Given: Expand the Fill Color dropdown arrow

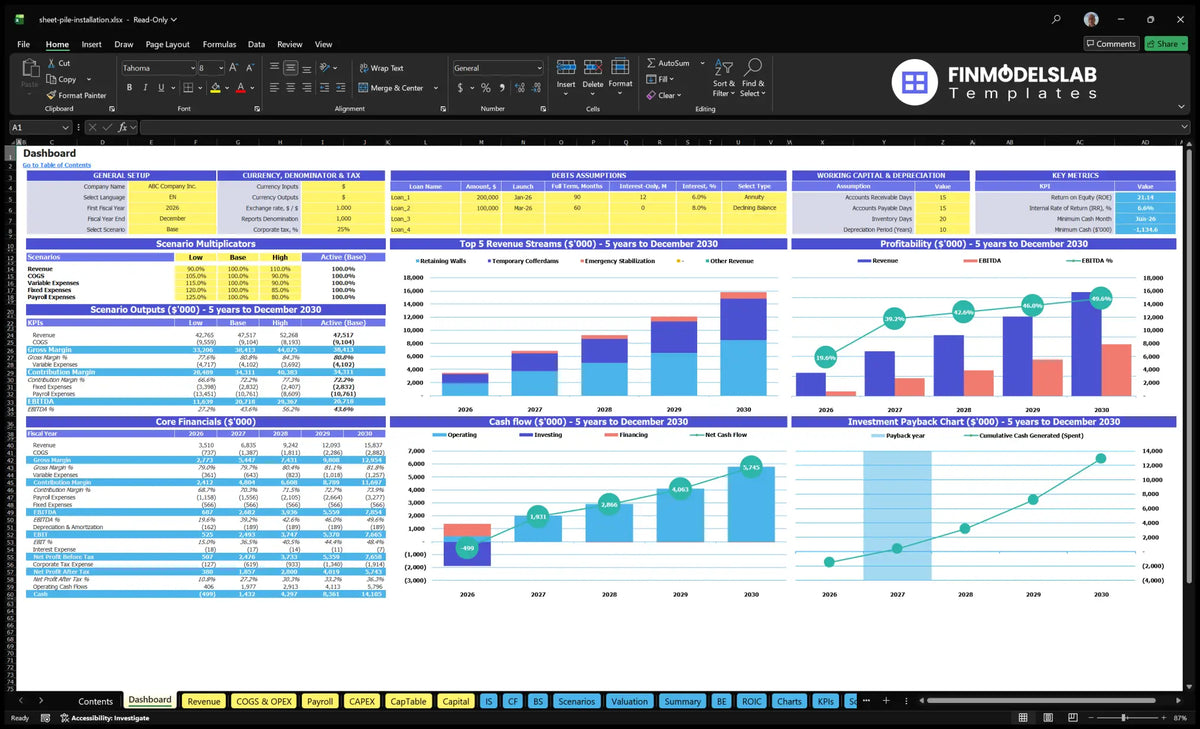Looking at the screenshot, I should [227, 88].
